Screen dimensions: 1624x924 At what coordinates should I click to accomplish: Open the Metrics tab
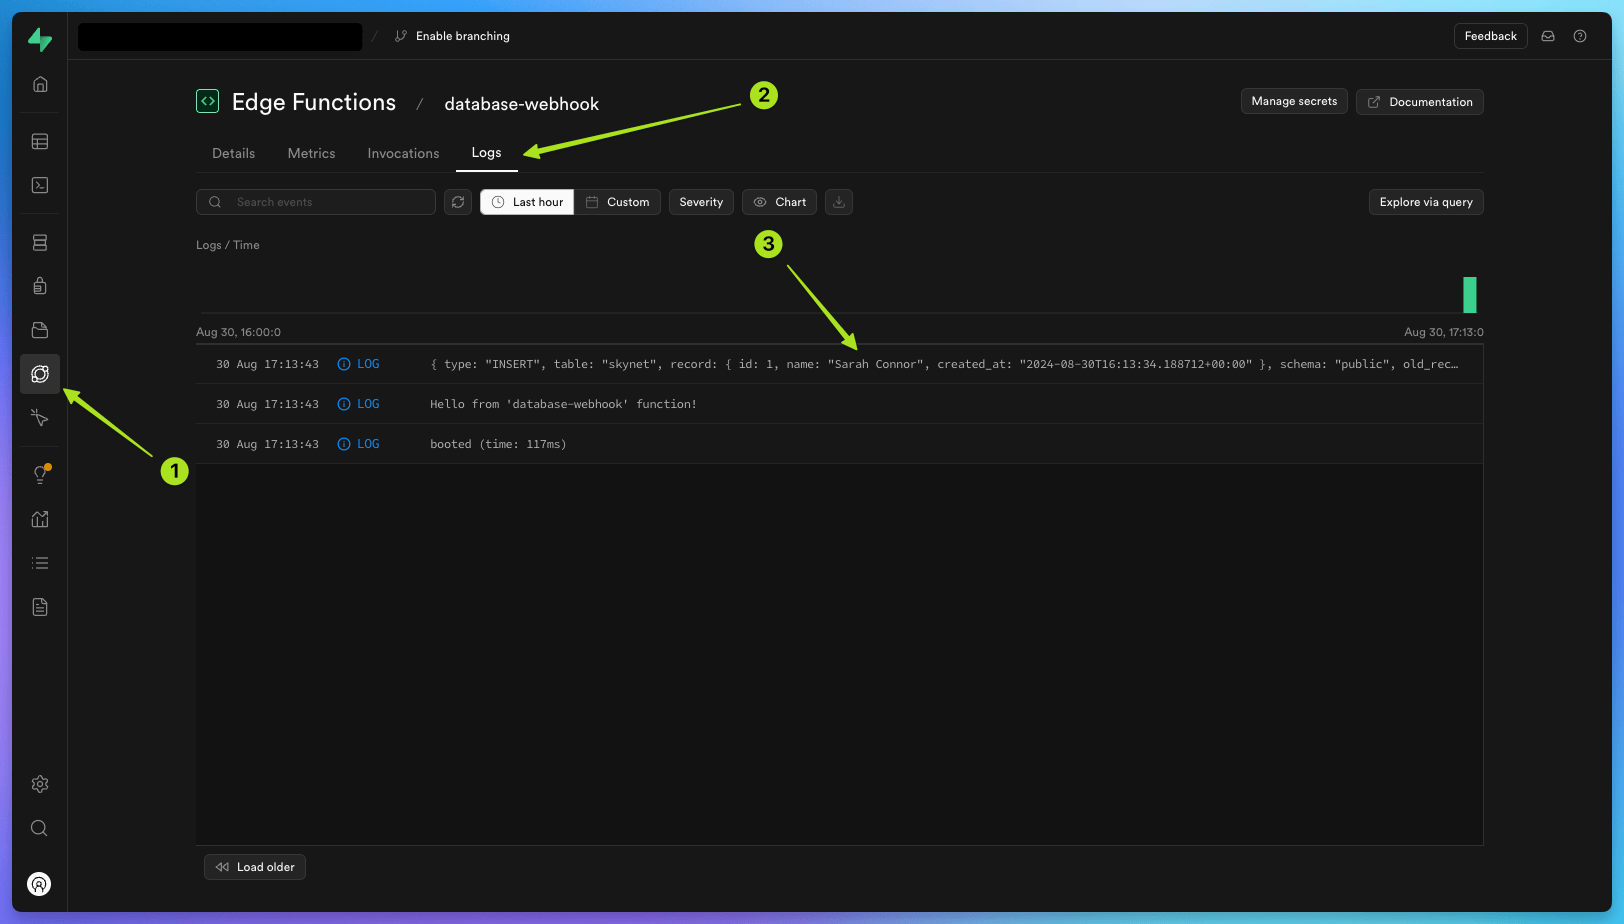tap(311, 152)
